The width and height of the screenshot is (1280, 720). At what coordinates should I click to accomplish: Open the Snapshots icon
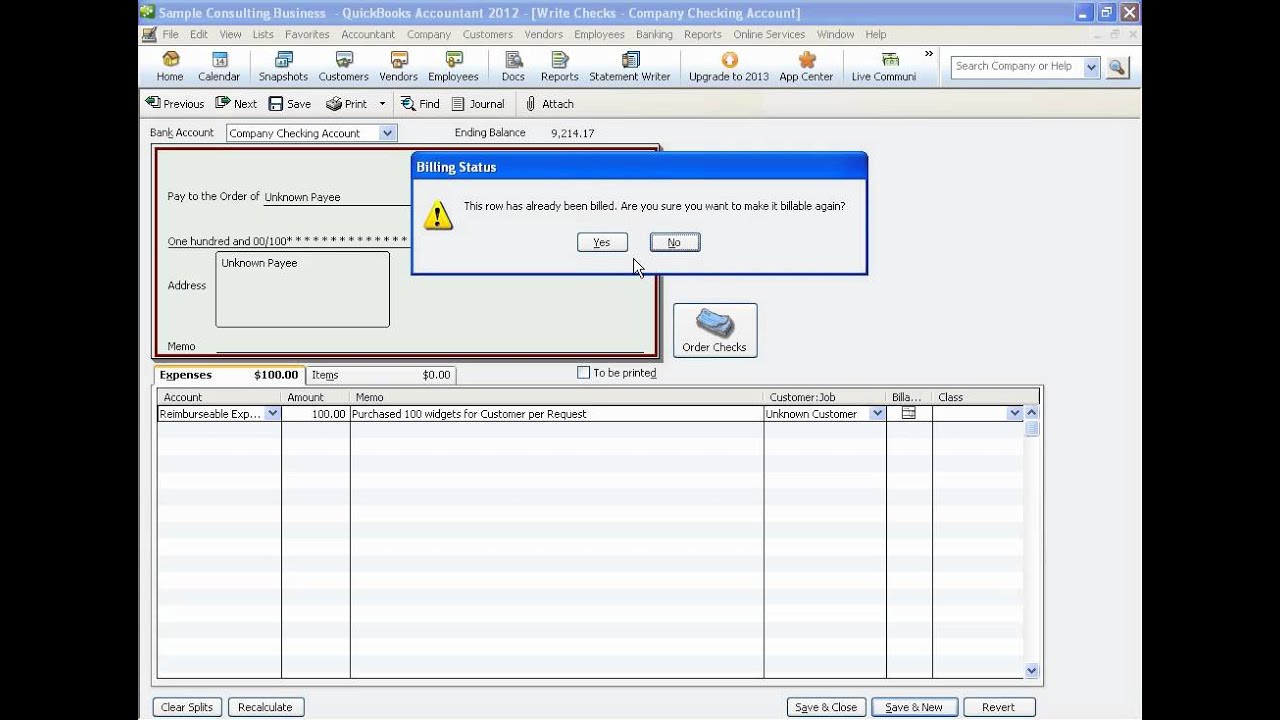point(283,66)
